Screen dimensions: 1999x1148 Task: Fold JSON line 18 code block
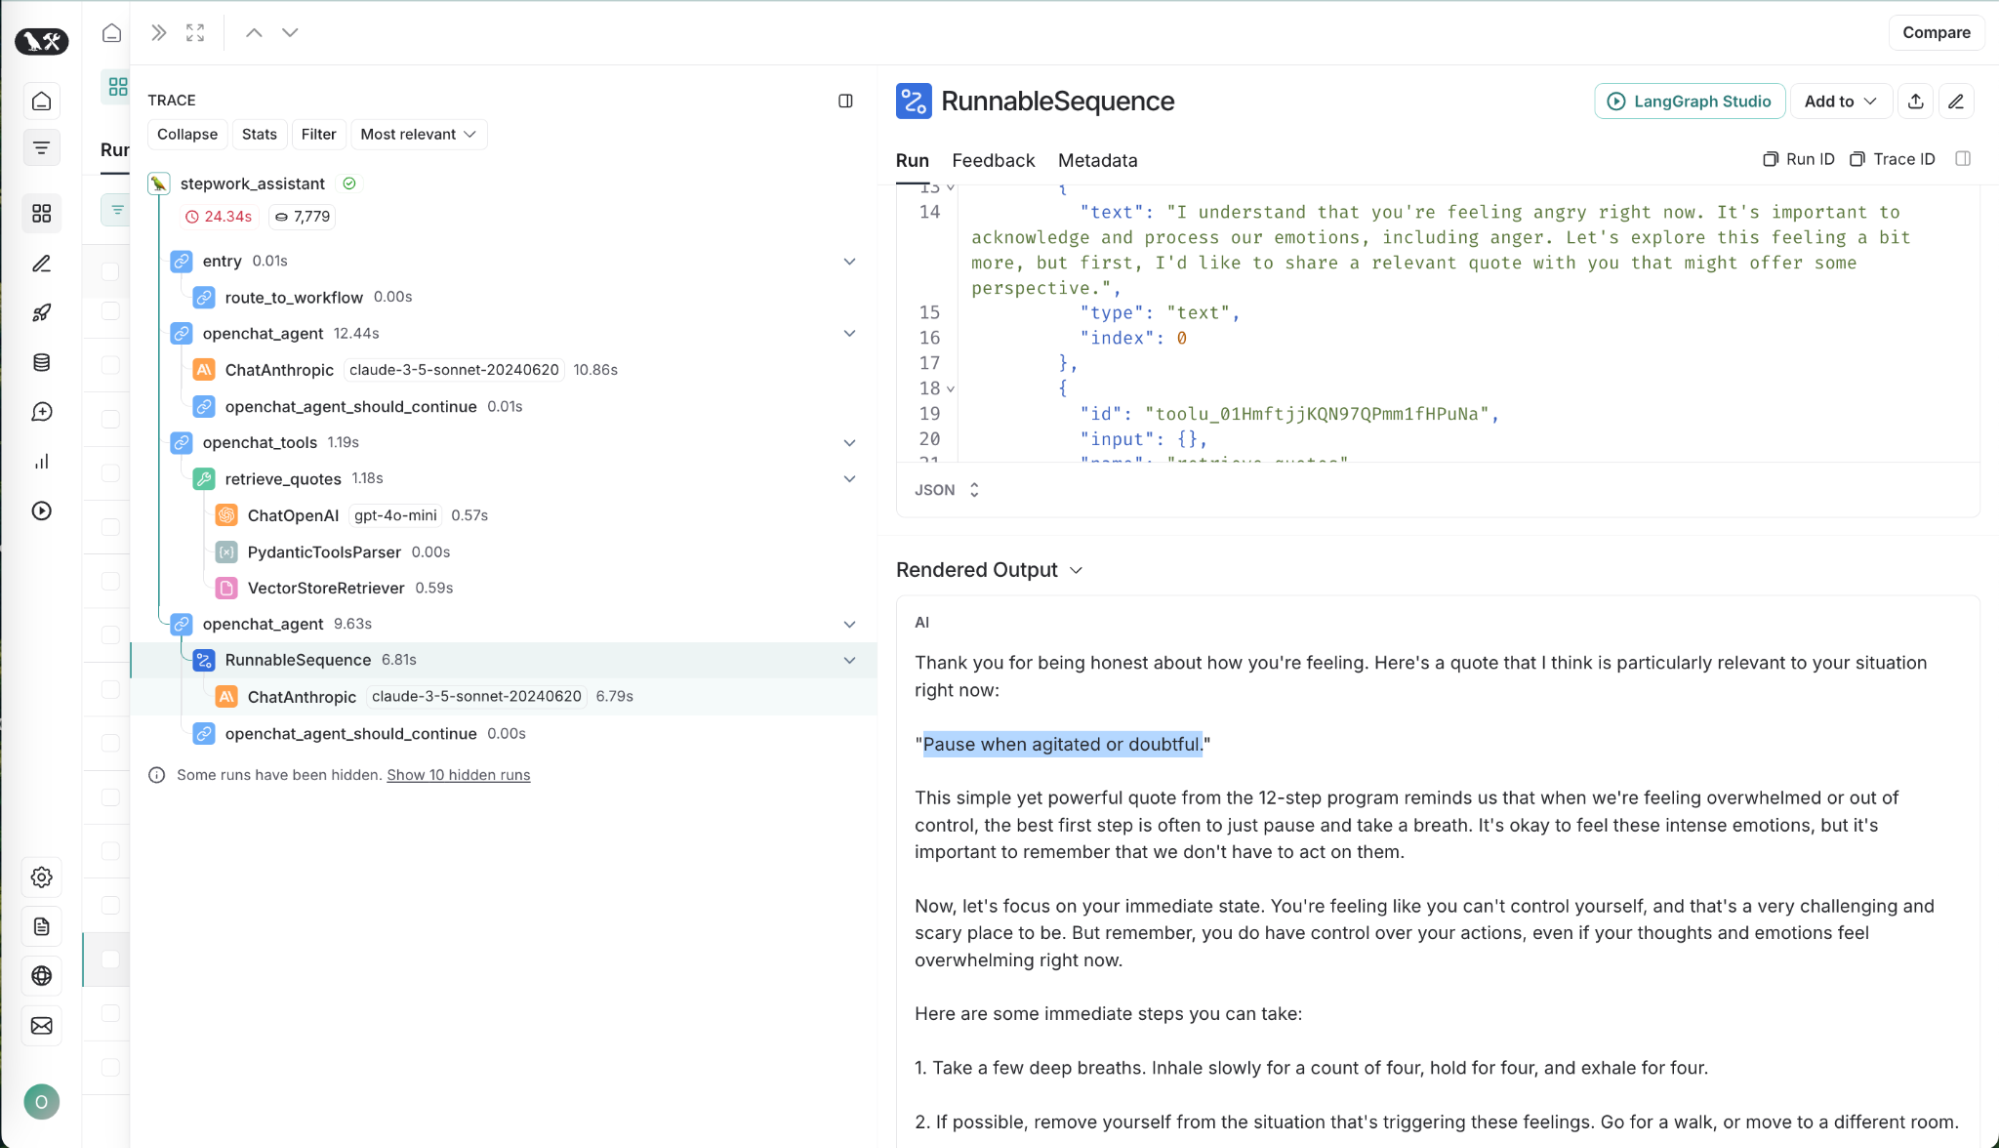coord(950,389)
